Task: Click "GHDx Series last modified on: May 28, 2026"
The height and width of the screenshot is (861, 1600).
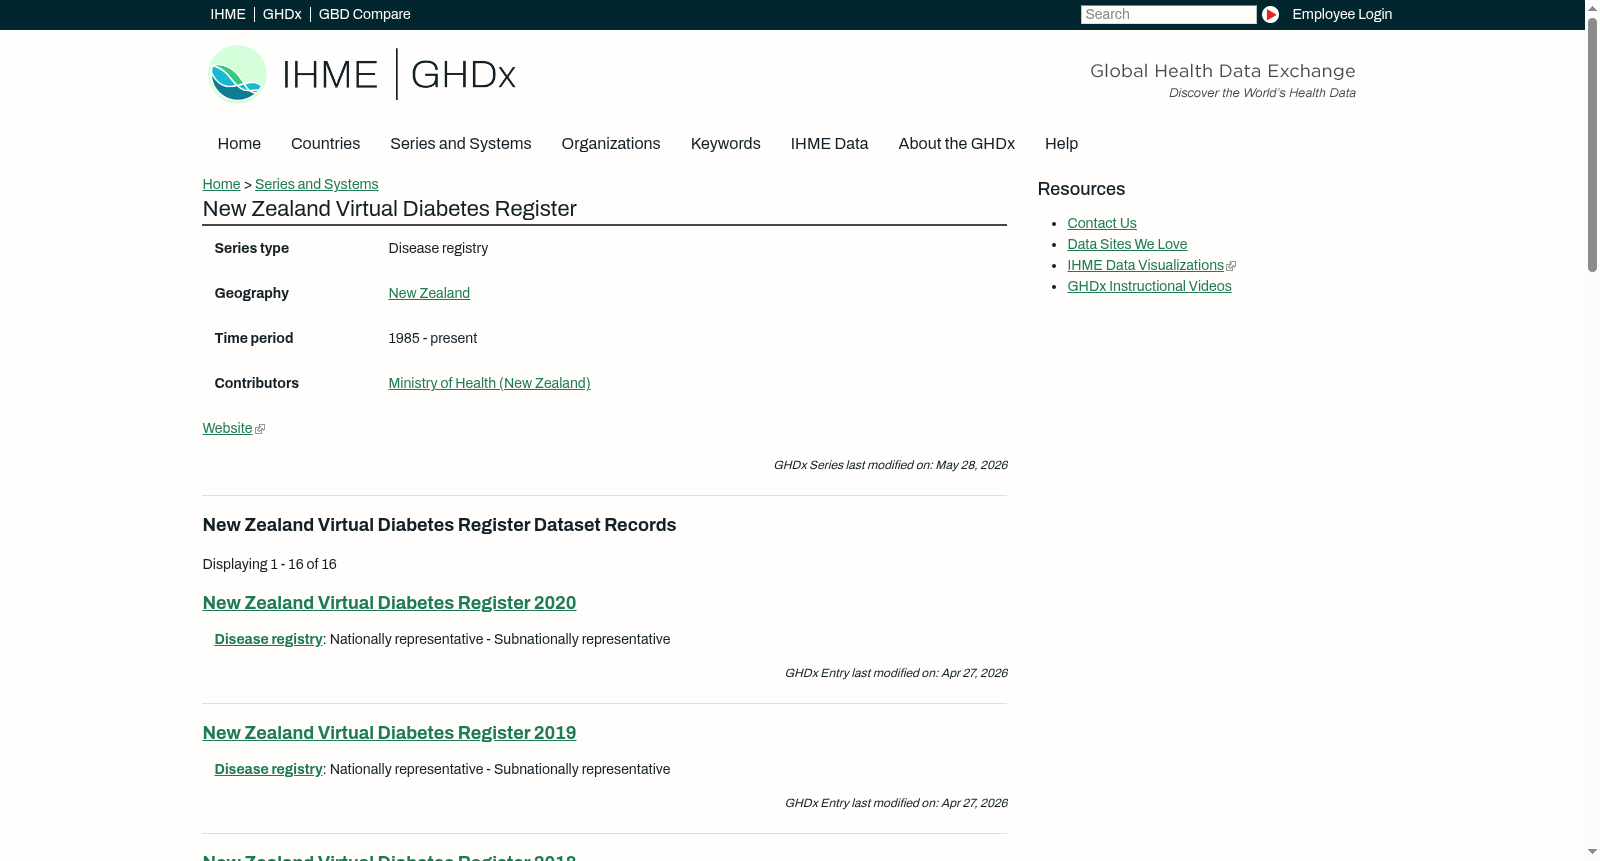Action: [890, 465]
